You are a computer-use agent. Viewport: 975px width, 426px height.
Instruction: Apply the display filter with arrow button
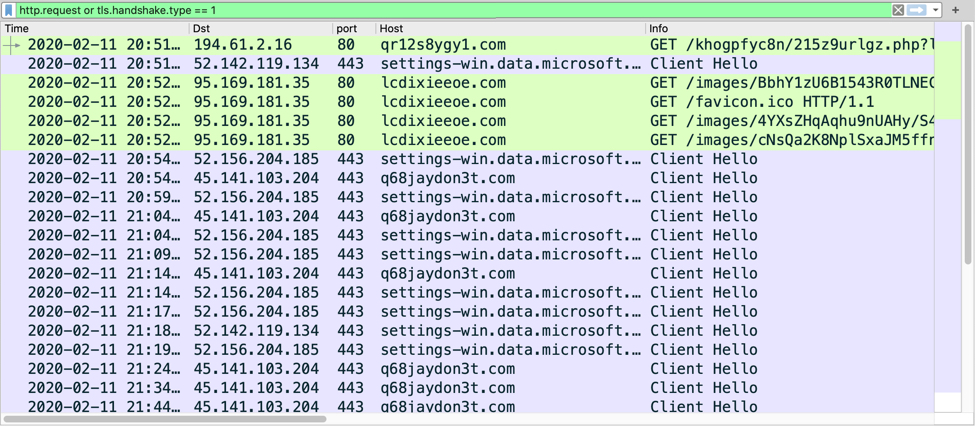coord(917,10)
